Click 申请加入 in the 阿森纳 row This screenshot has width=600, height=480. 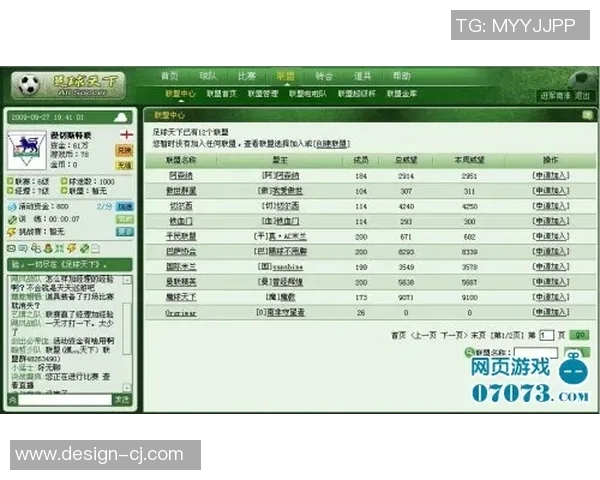[x=551, y=175]
